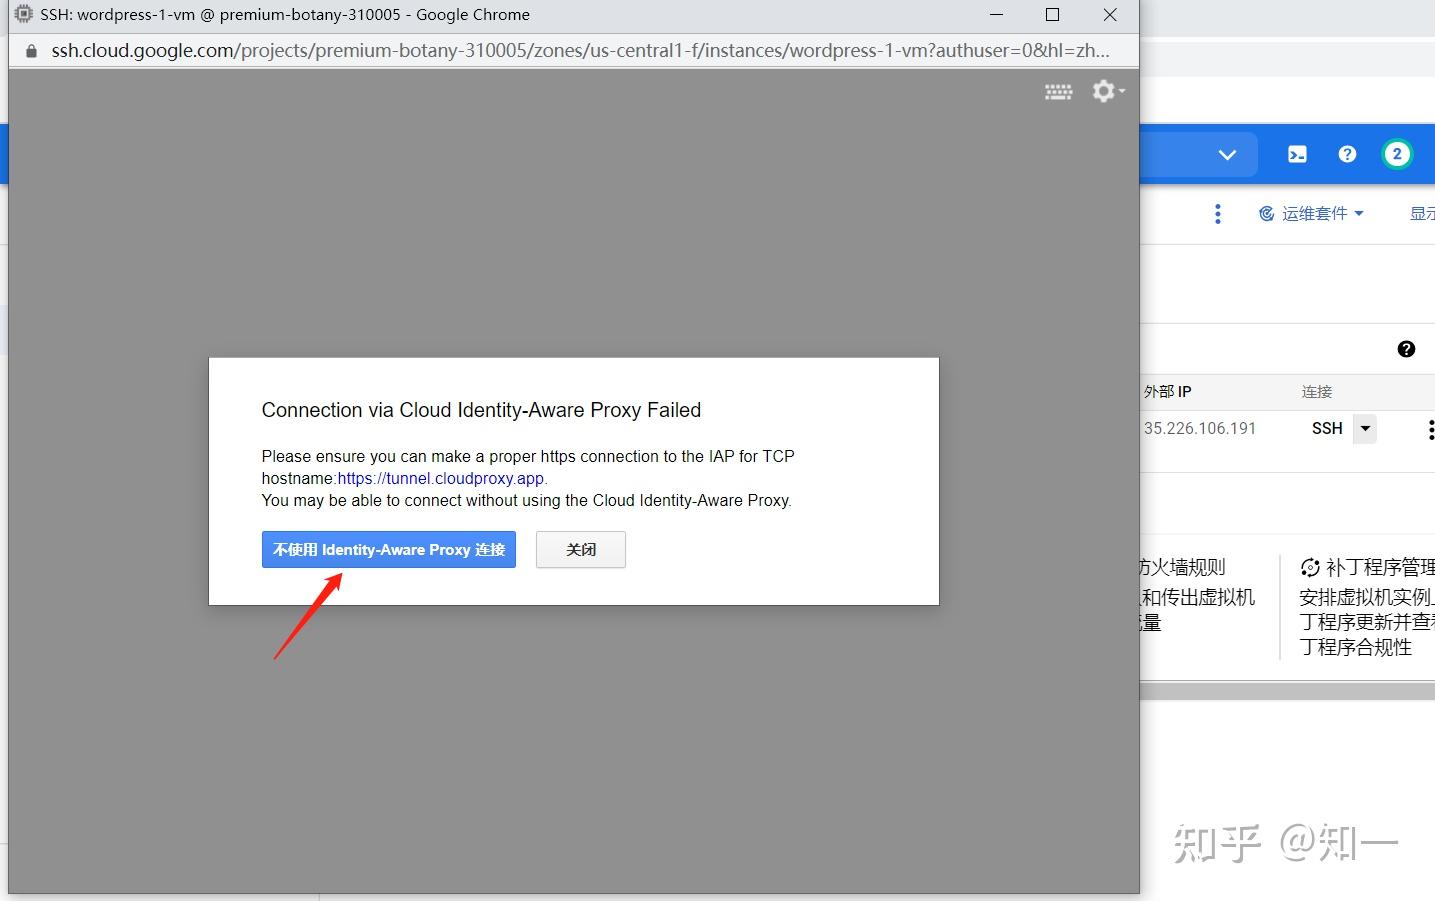Image resolution: width=1435 pixels, height=901 pixels.
Task: Minimize the SSH Chrome window
Action: tap(996, 14)
